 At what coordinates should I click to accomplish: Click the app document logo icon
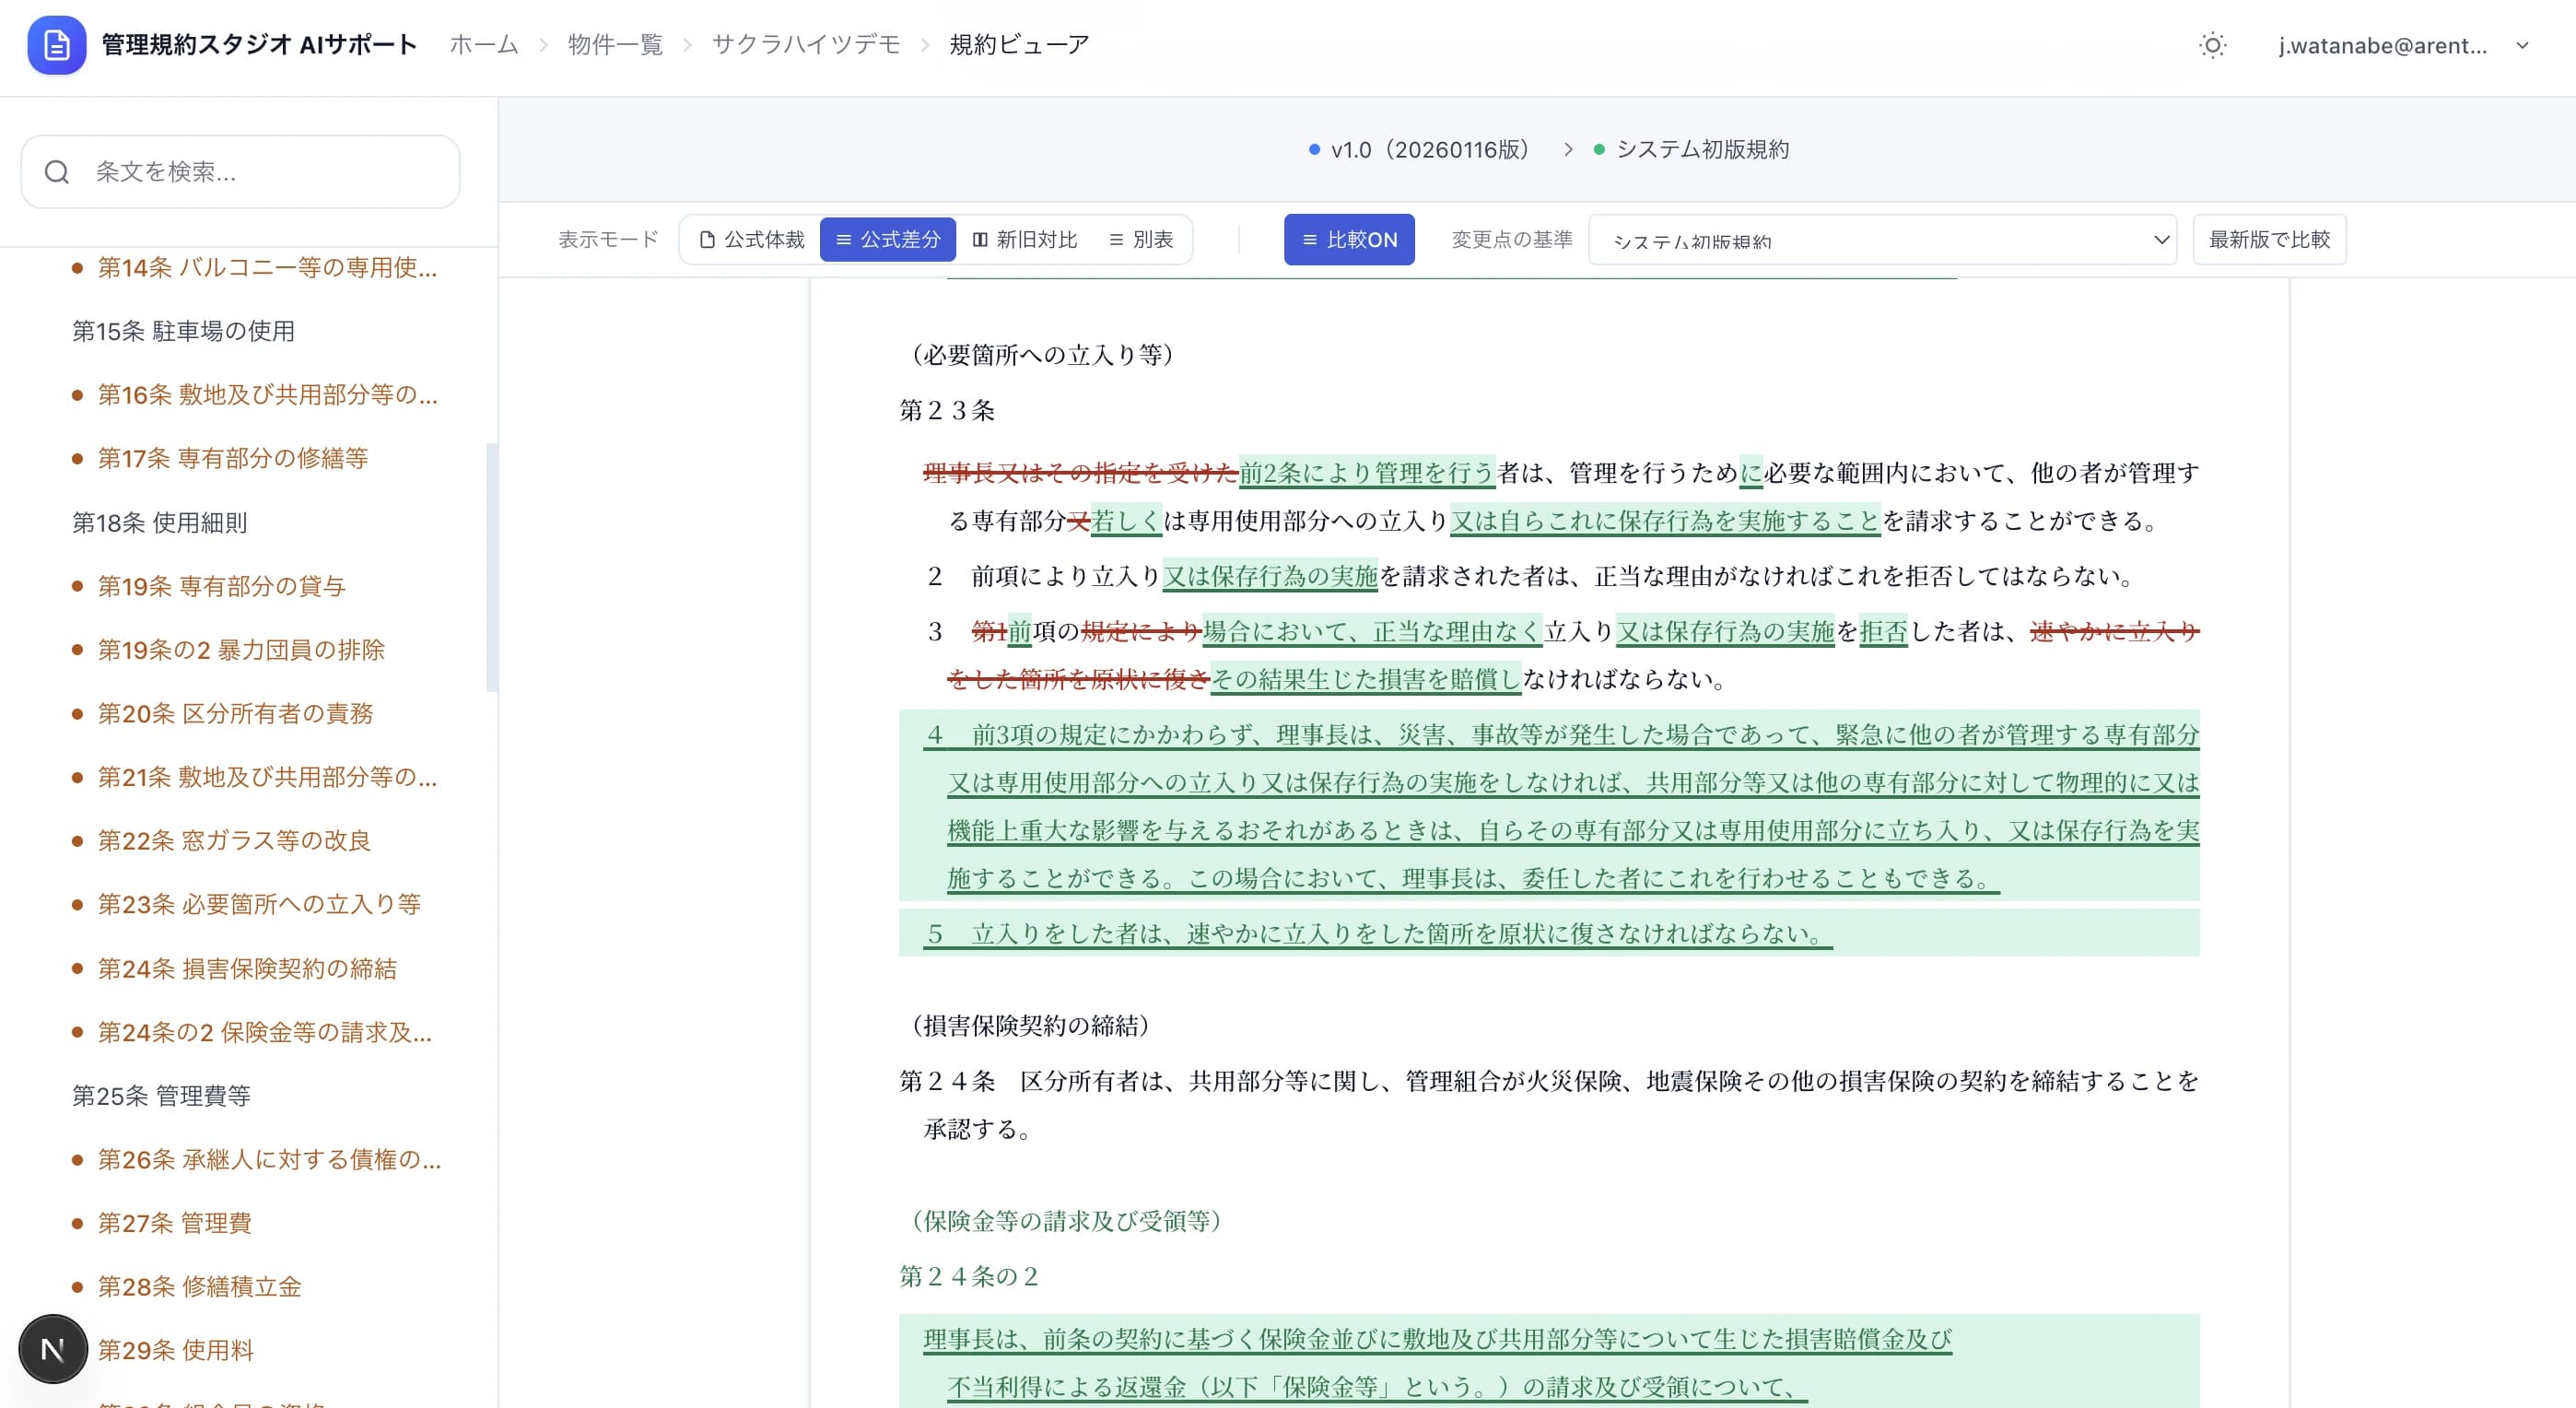pyautogui.click(x=57, y=45)
